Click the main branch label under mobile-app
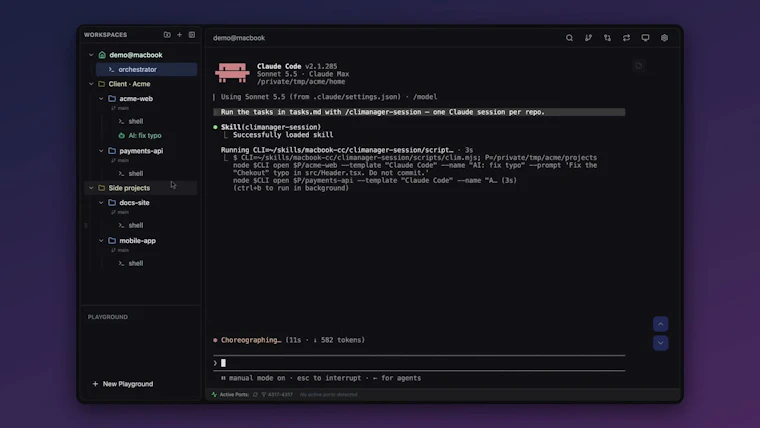Image resolution: width=760 pixels, height=428 pixels. click(x=123, y=250)
